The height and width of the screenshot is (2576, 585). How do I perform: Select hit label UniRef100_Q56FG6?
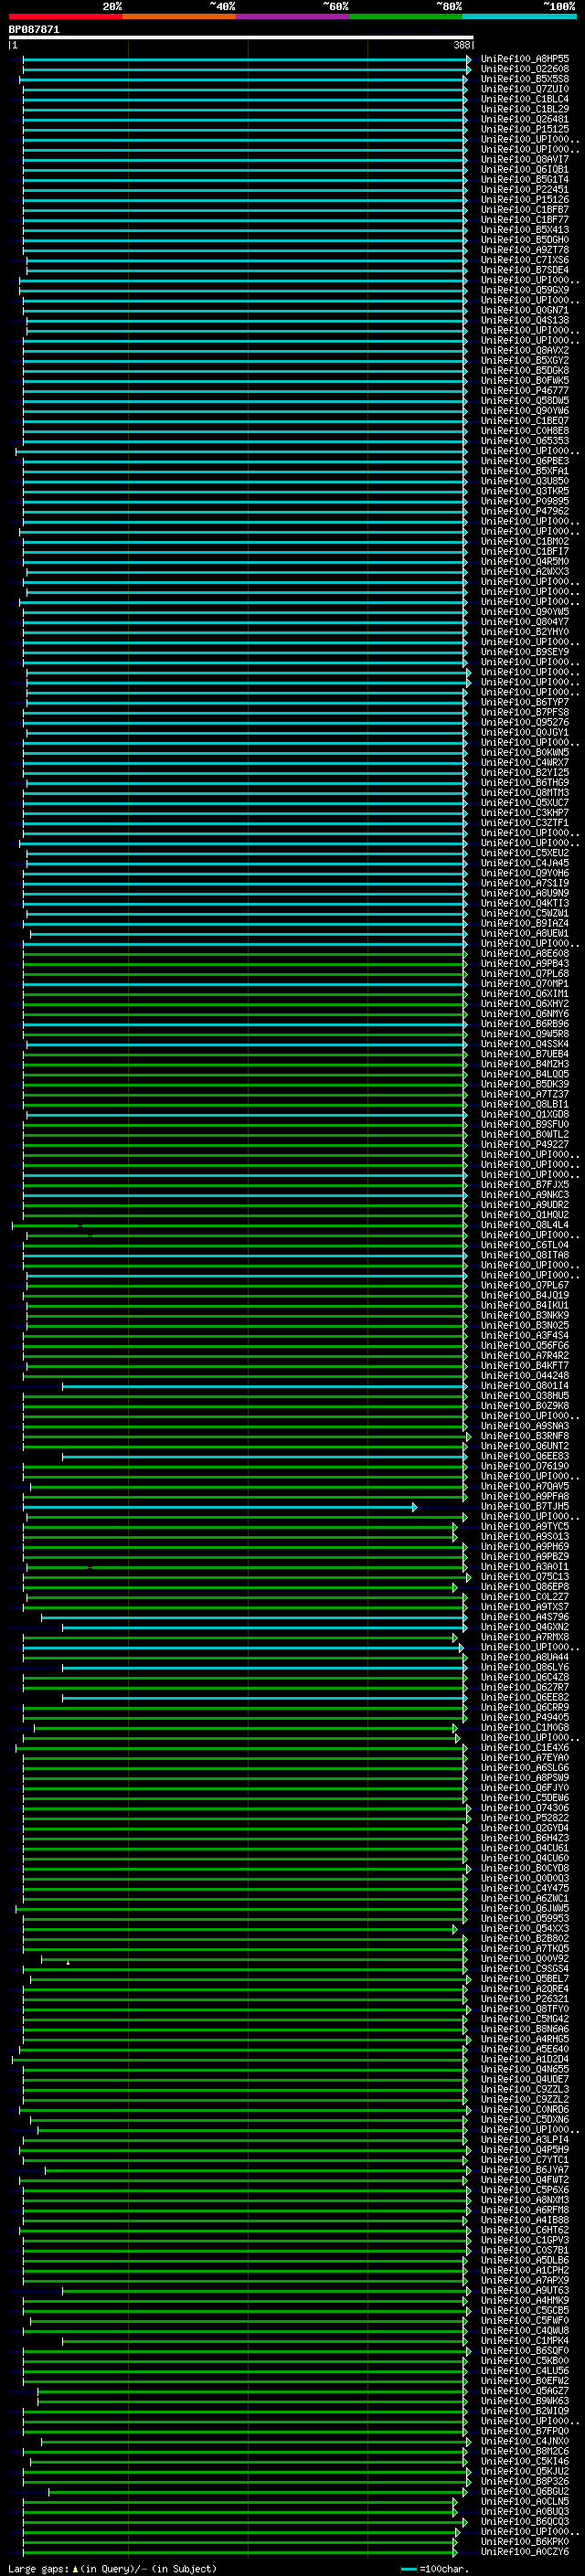(525, 1346)
